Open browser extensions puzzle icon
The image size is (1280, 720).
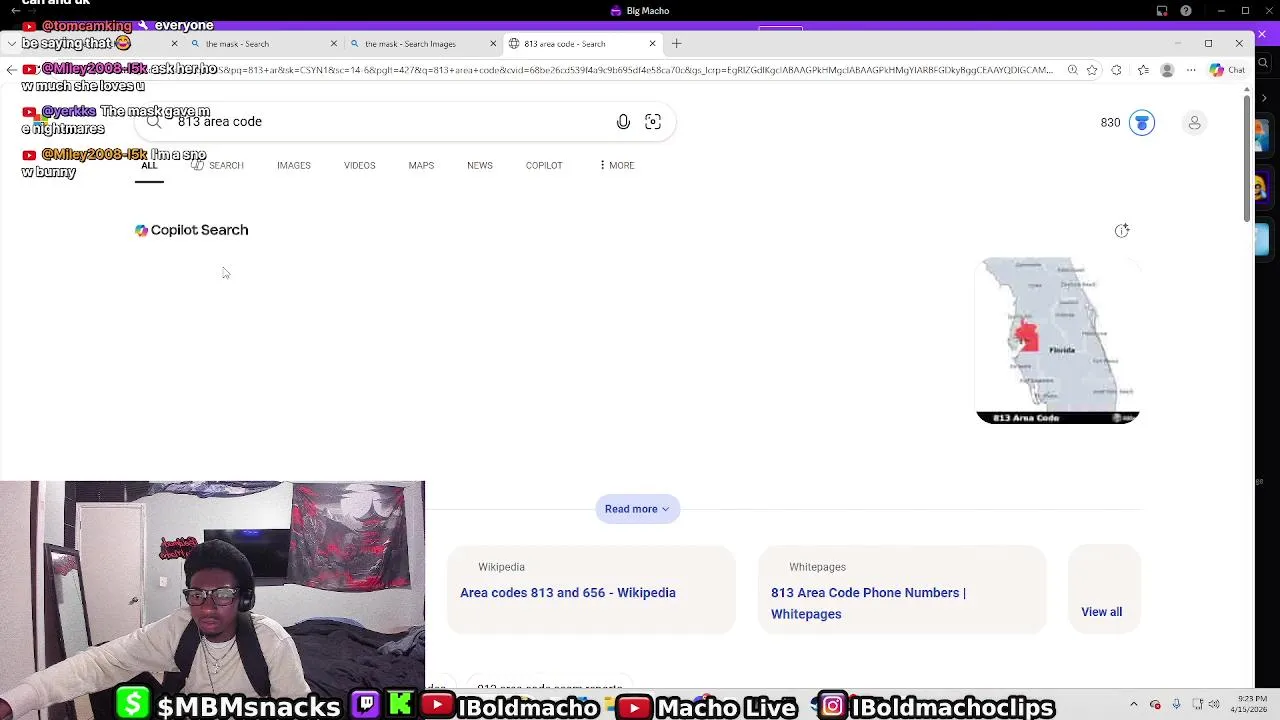tap(1116, 70)
